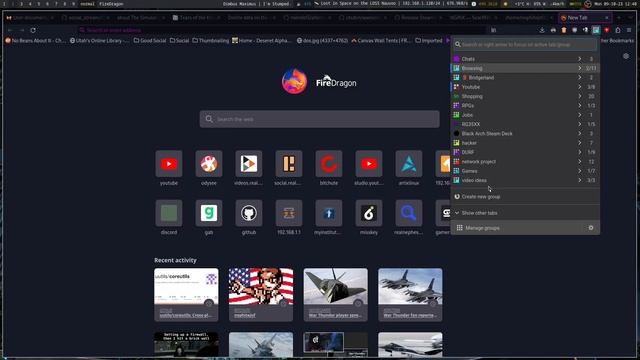The height and width of the screenshot is (360, 640).
Task: Open Canvas Wall Tents bookmark
Action: click(x=381, y=40)
